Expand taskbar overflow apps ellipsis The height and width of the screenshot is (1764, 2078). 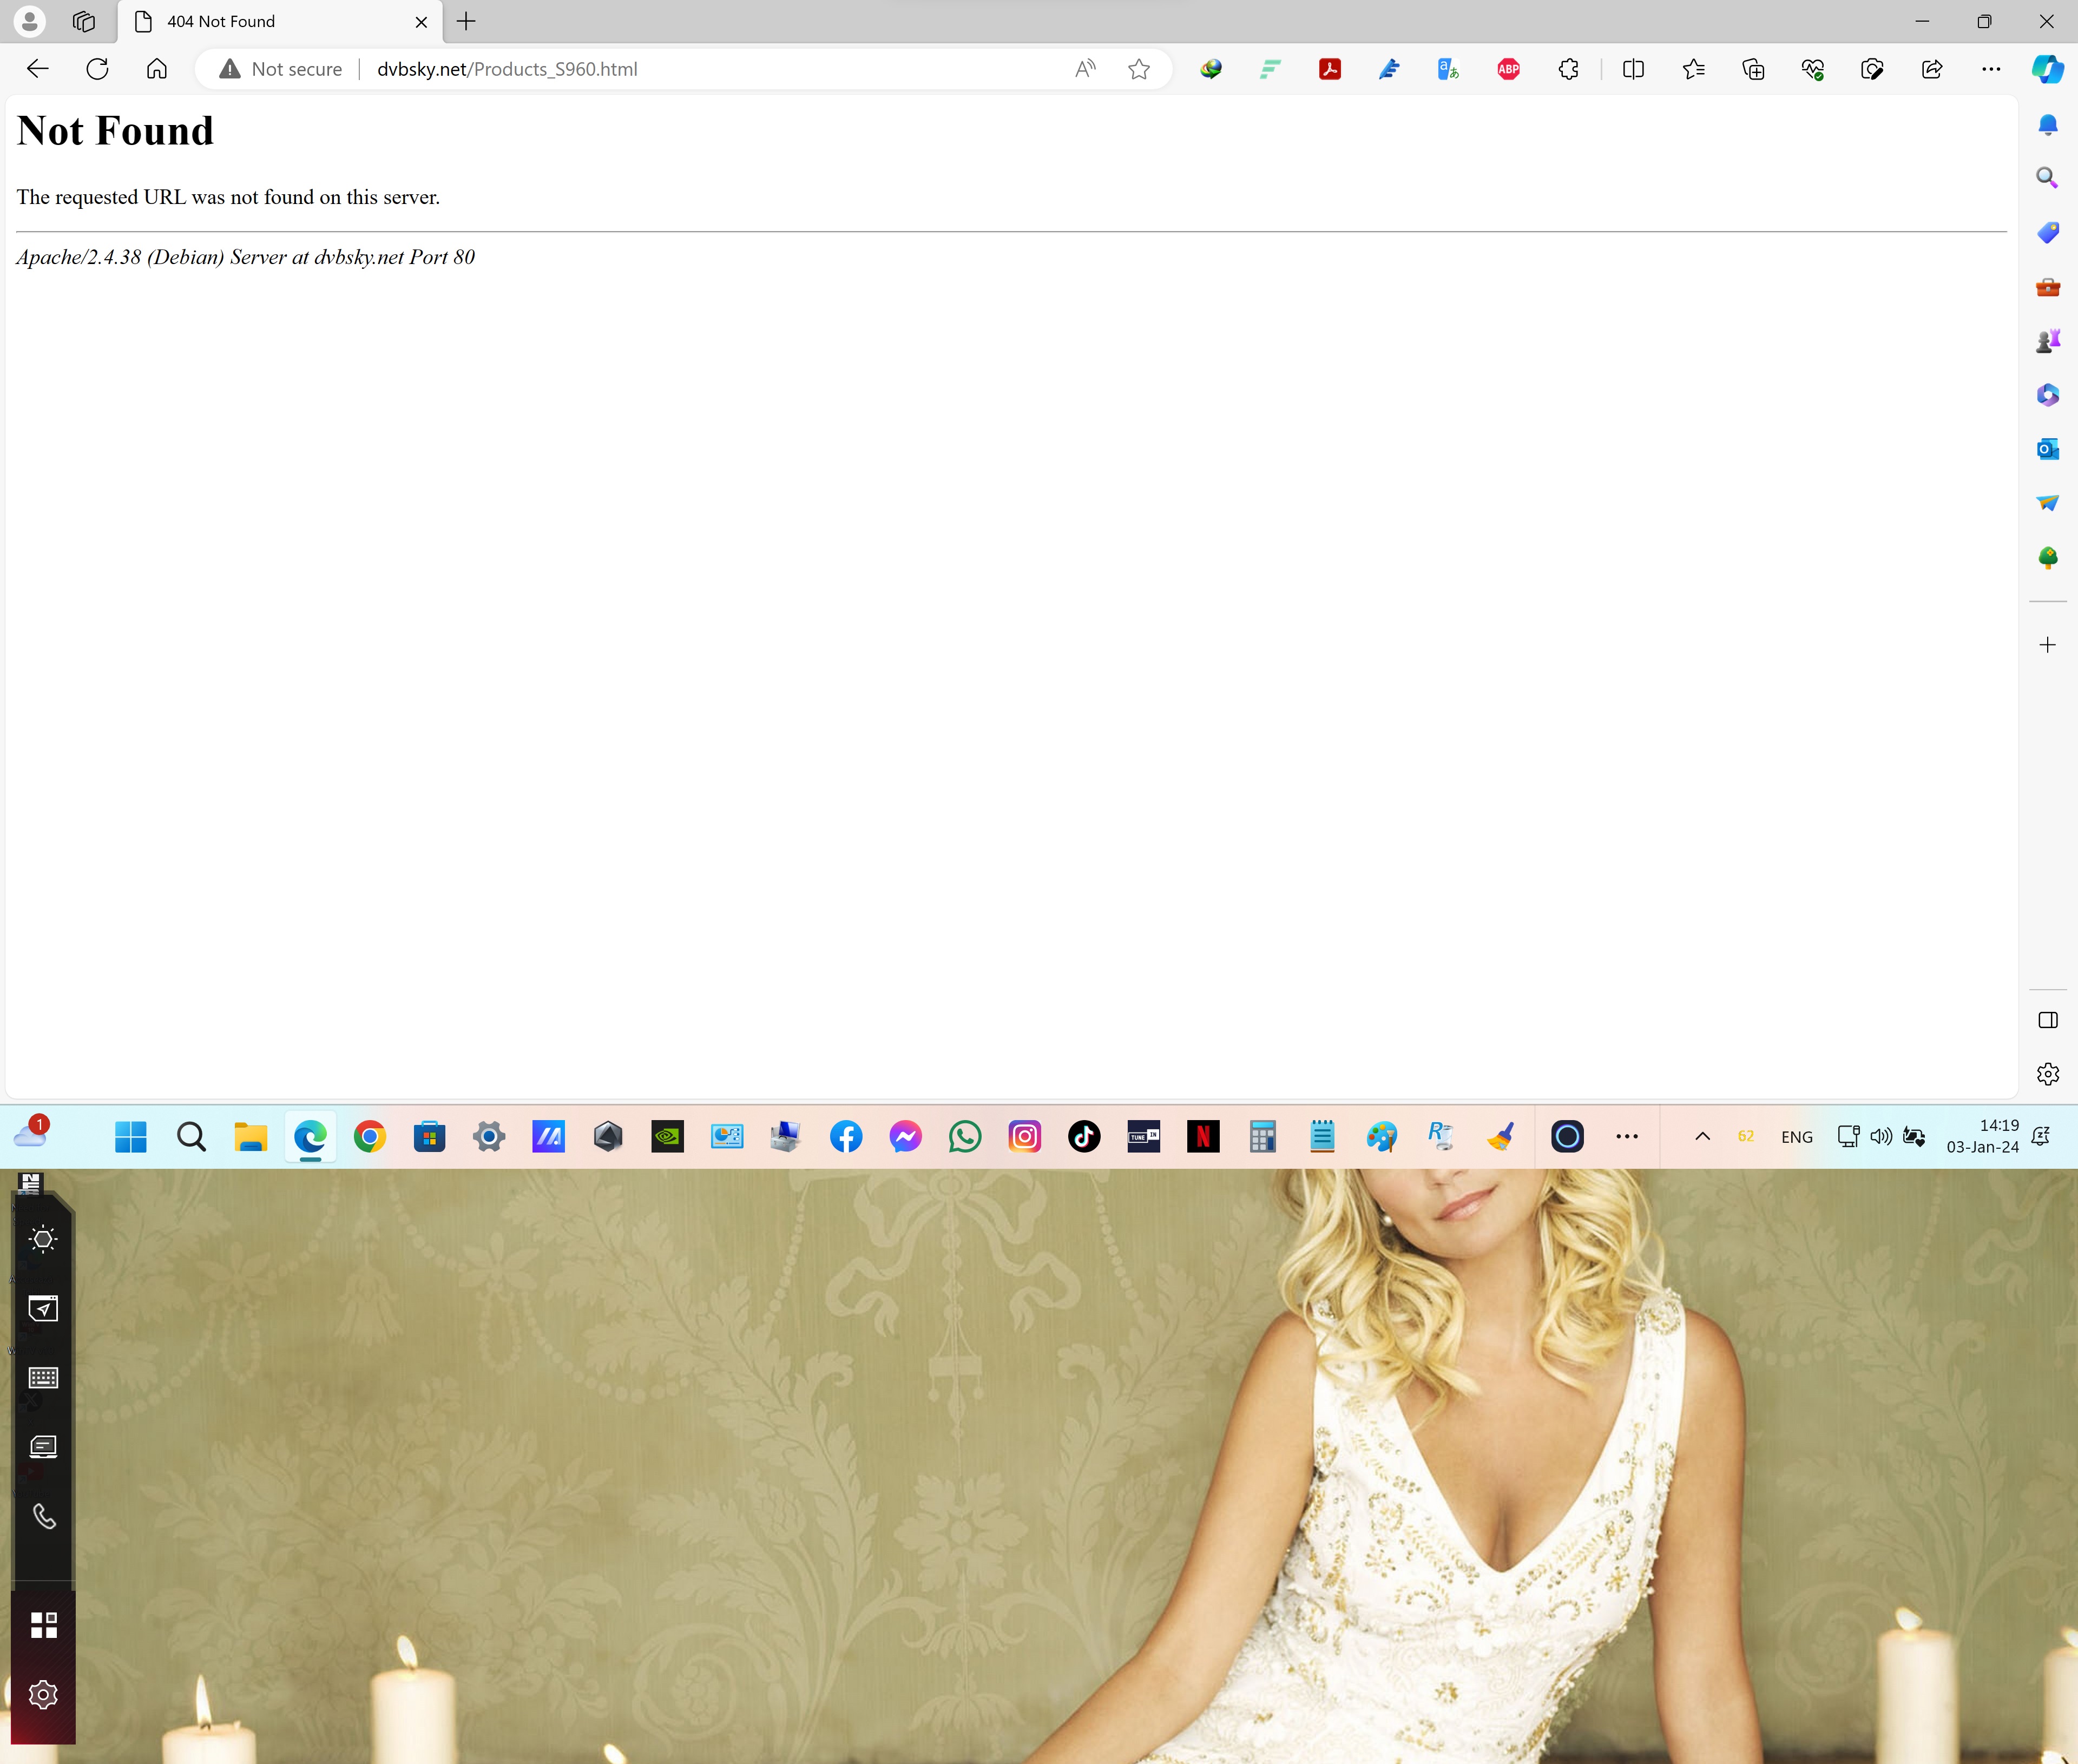1626,1136
